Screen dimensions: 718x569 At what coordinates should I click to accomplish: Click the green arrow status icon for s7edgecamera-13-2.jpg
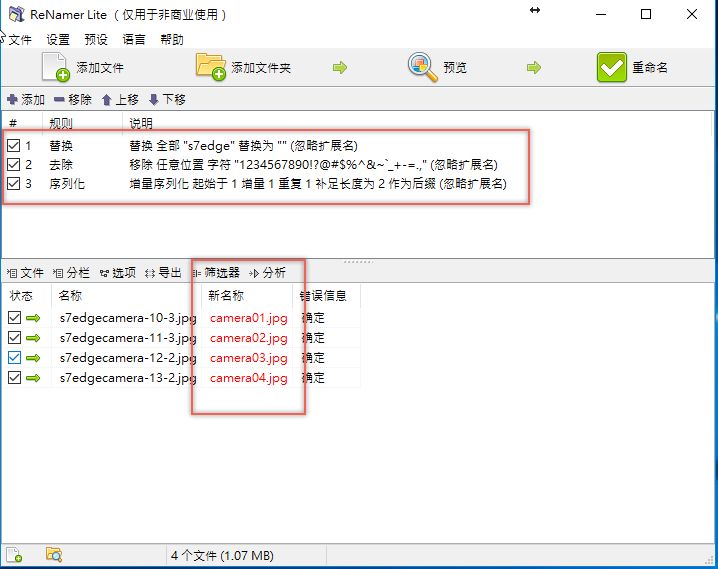tap(33, 378)
